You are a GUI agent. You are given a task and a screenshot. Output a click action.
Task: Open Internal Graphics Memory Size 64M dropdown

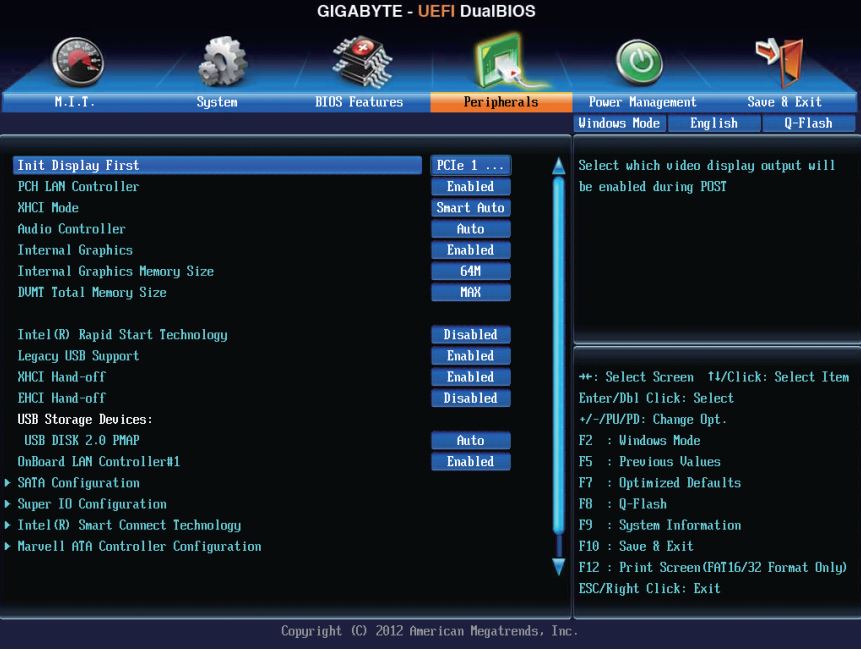pos(471,271)
